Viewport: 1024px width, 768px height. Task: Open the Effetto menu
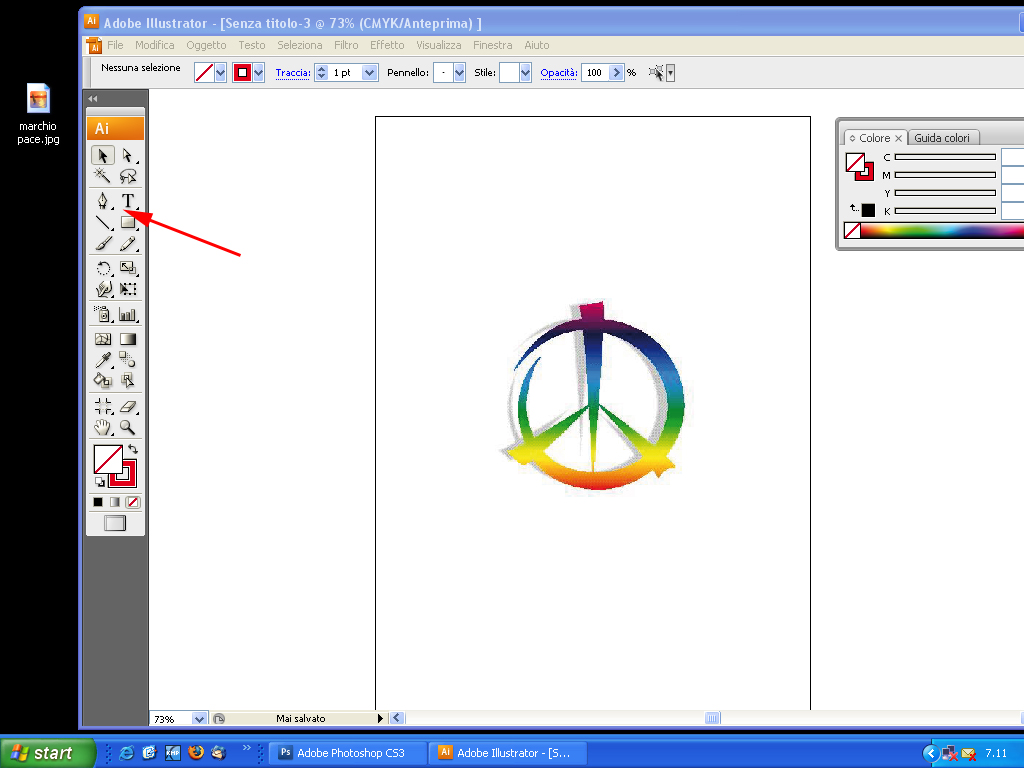387,45
